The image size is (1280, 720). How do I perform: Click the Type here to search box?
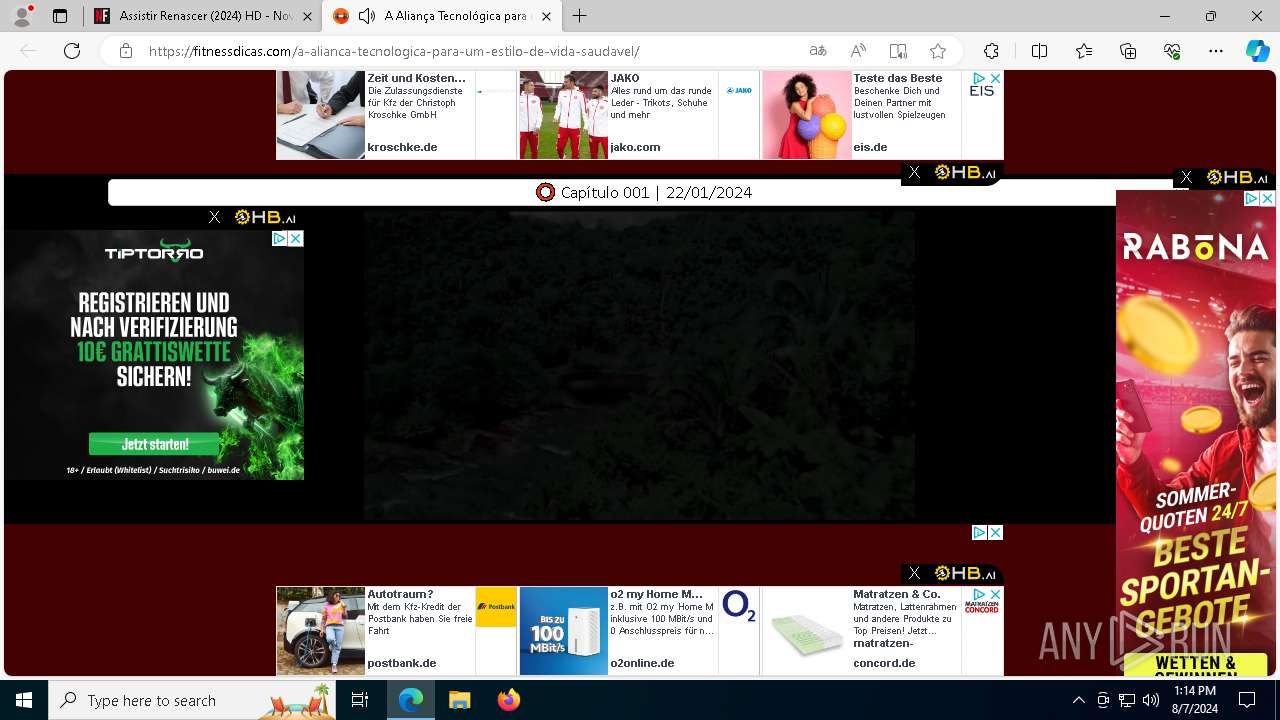pyautogui.click(x=193, y=700)
